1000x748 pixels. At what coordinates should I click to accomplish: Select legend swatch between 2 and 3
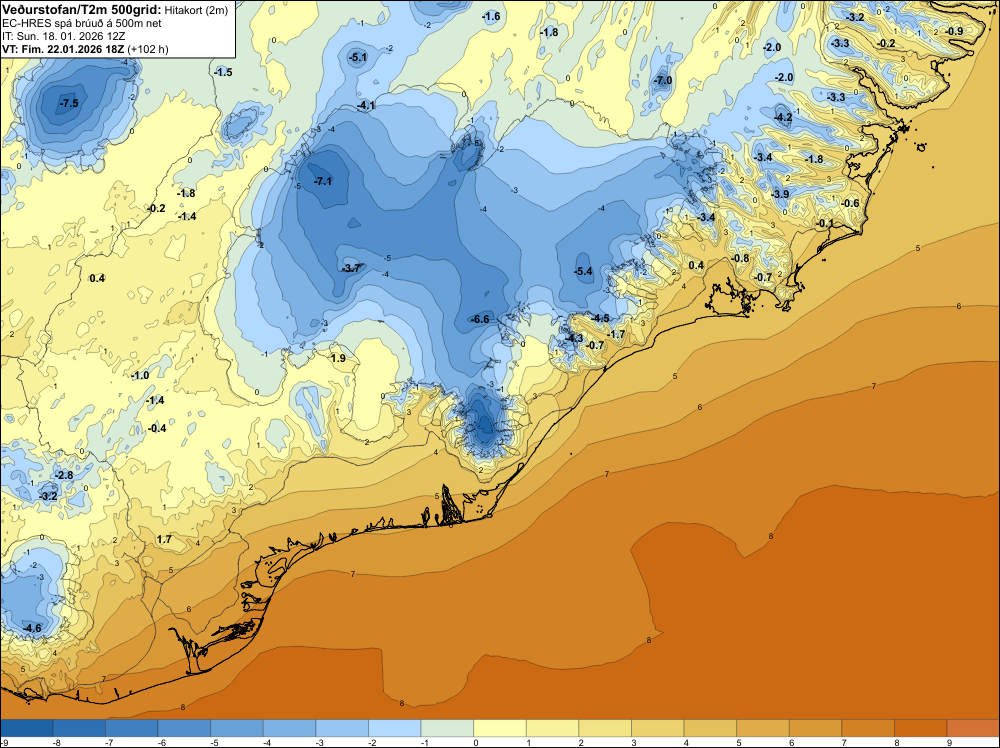[605, 728]
